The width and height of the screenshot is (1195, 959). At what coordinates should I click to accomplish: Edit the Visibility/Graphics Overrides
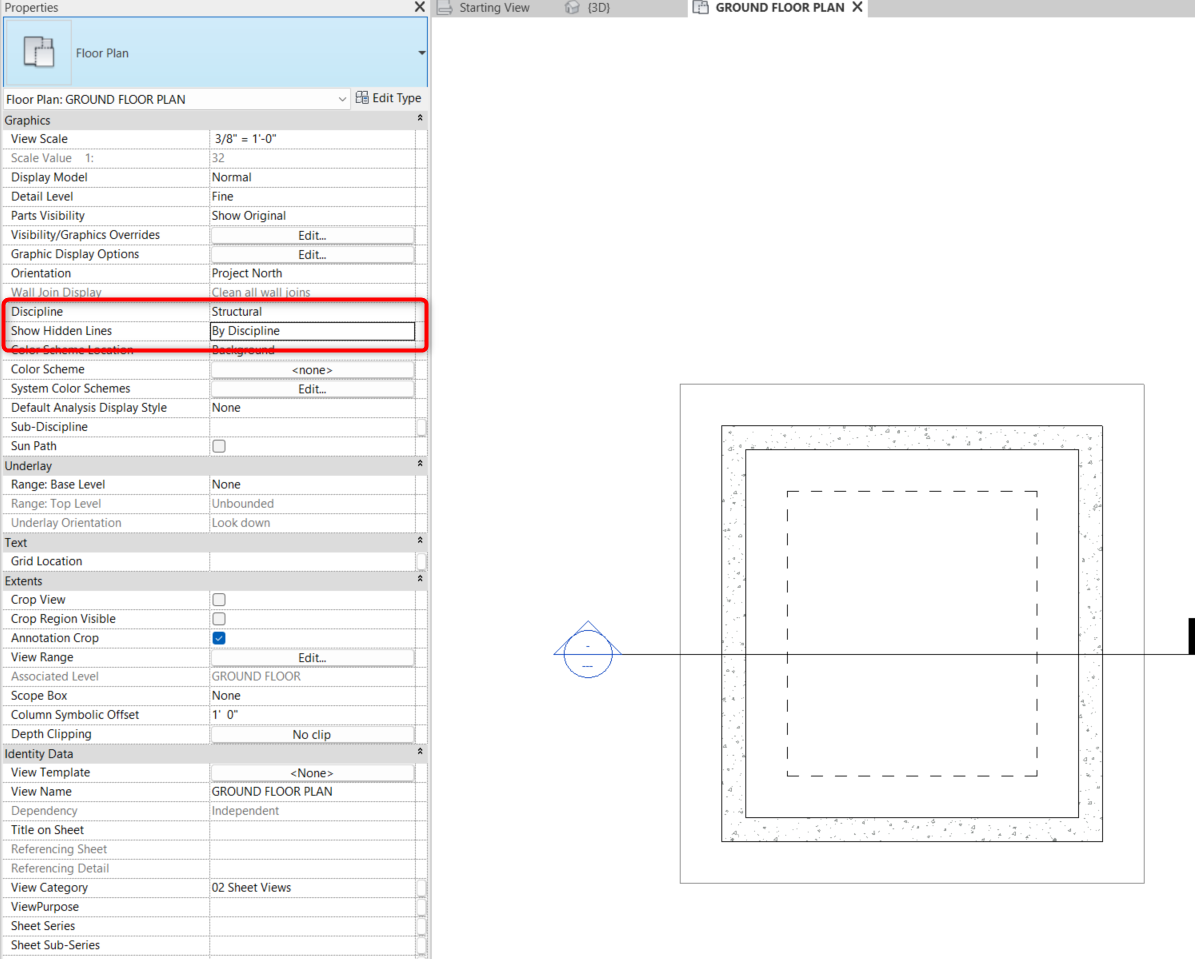point(312,234)
